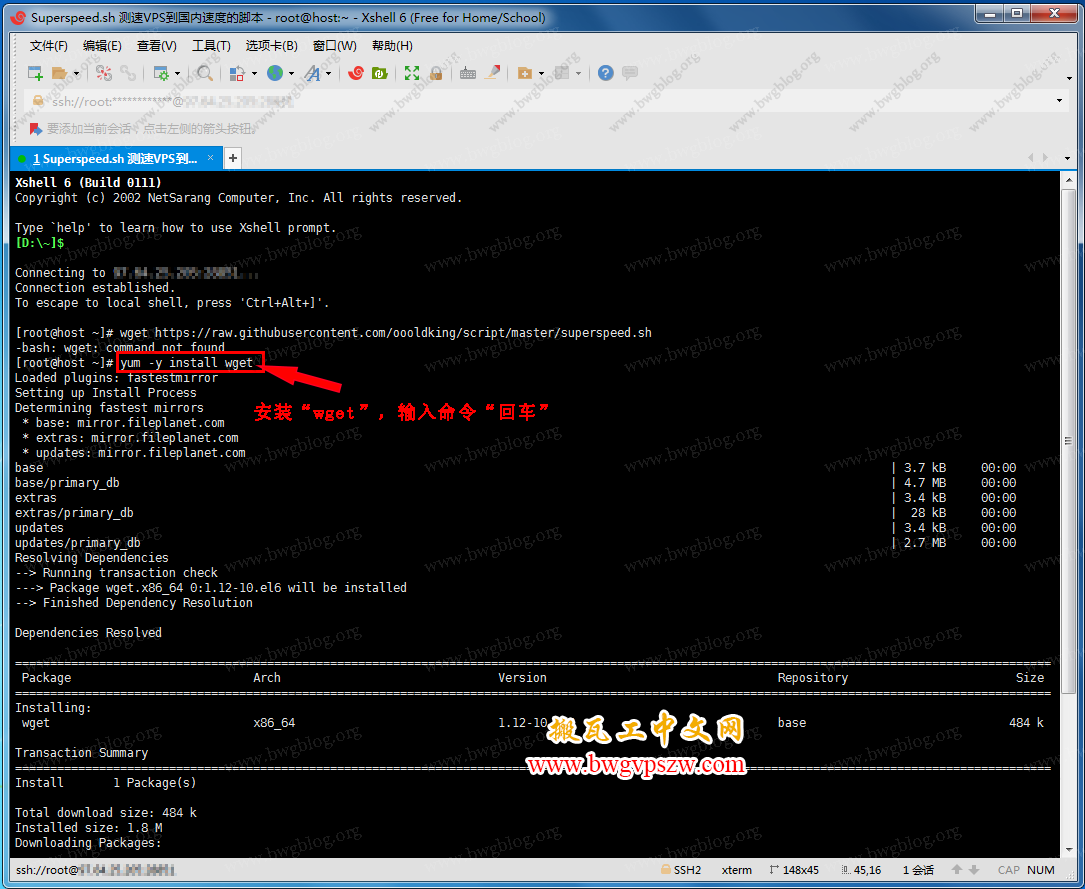Click the greyed window layout icon

click(x=562, y=73)
